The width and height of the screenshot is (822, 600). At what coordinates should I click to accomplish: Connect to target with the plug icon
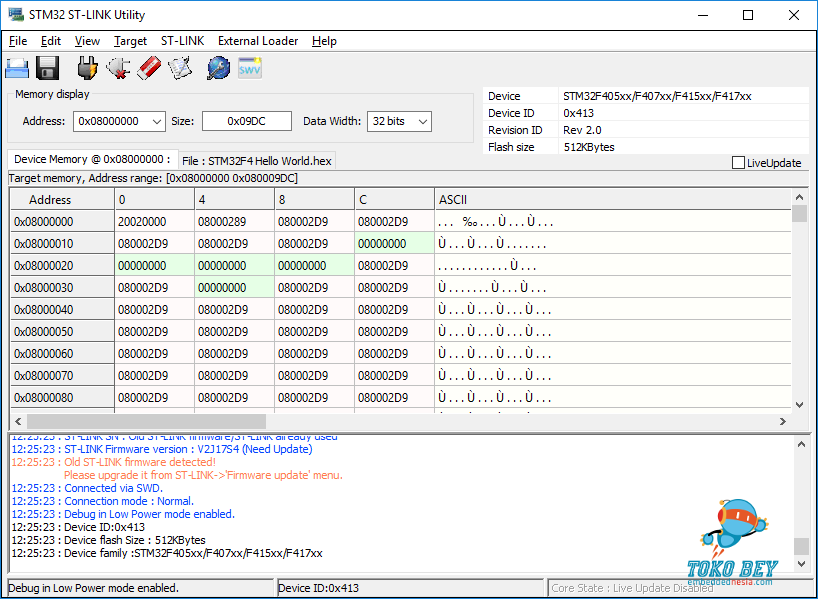[x=87, y=68]
